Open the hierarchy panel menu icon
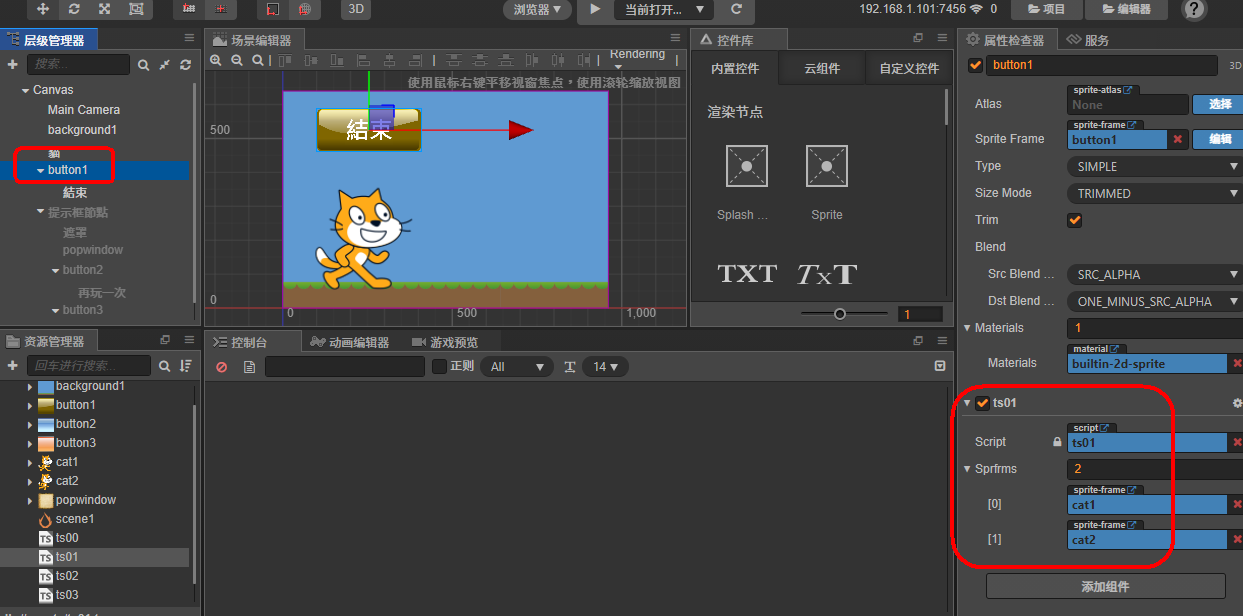This screenshot has width=1243, height=616. click(x=189, y=38)
